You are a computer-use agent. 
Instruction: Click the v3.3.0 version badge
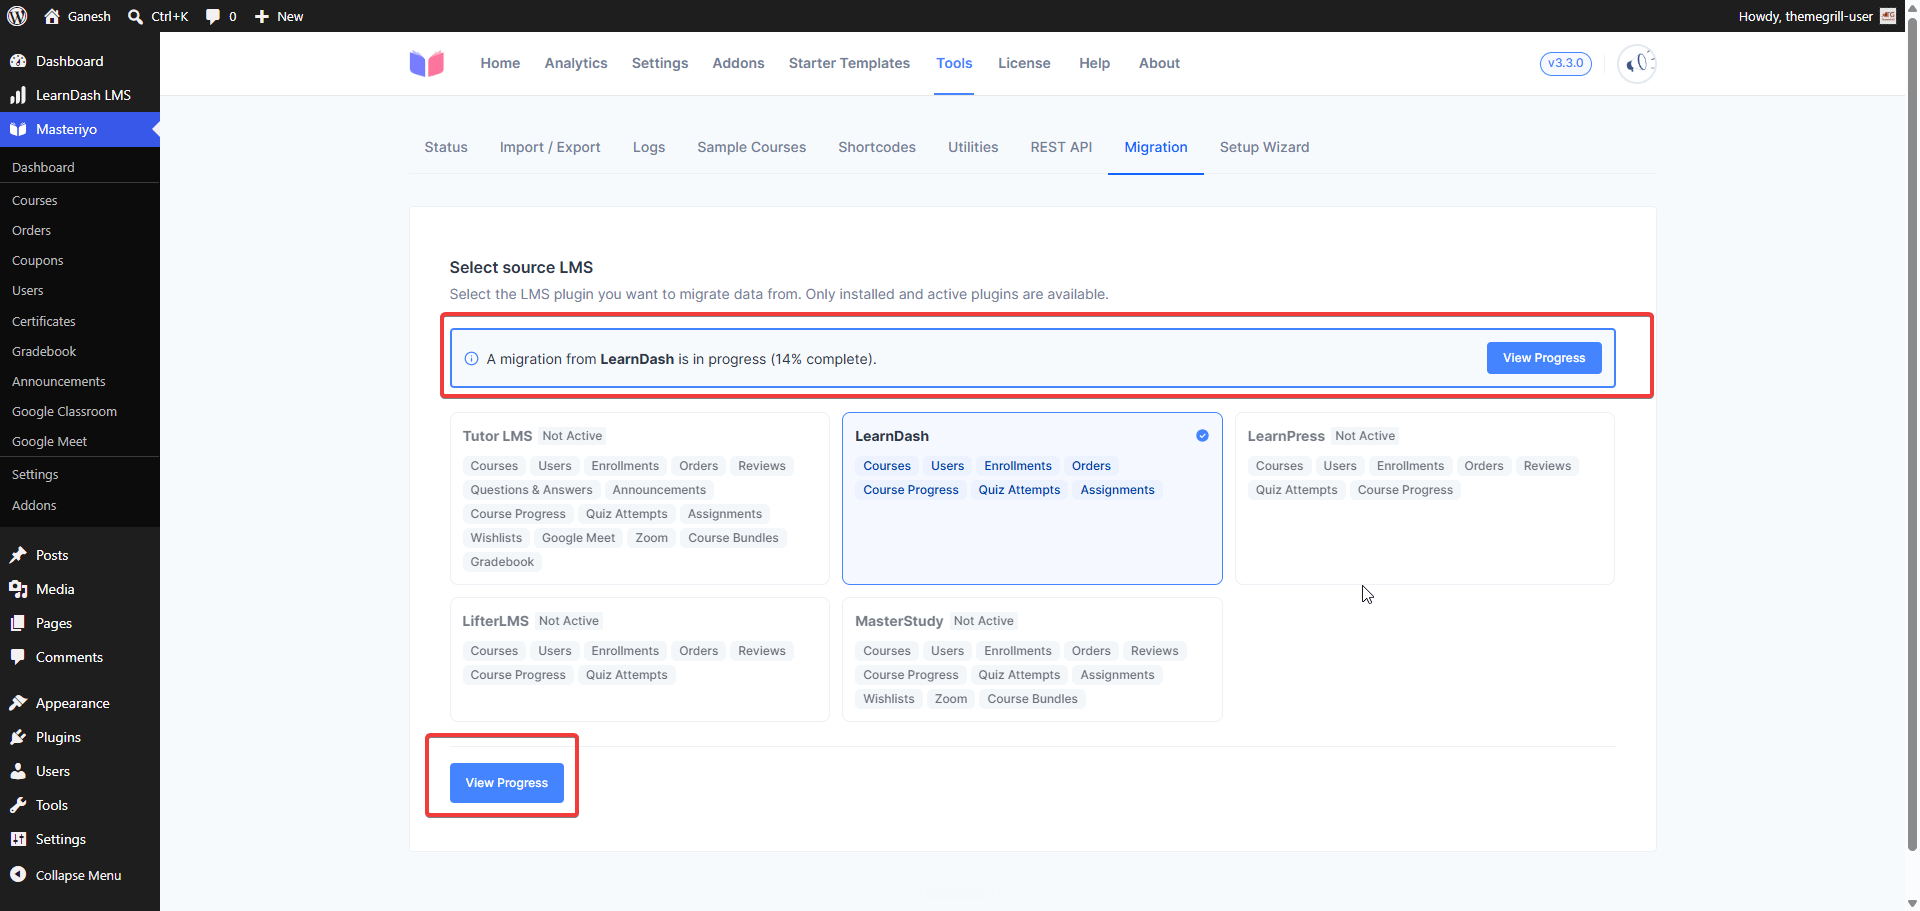coord(1566,63)
